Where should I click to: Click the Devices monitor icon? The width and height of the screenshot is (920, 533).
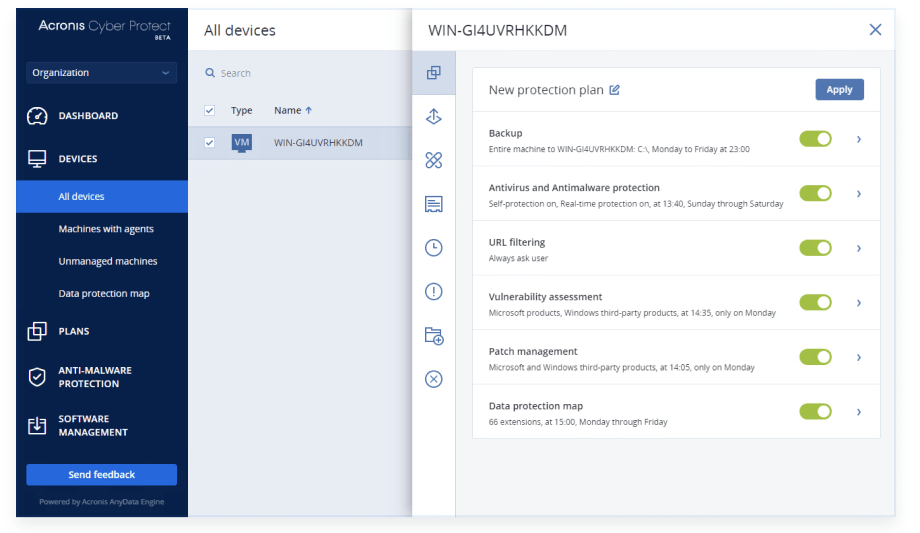coord(37,158)
